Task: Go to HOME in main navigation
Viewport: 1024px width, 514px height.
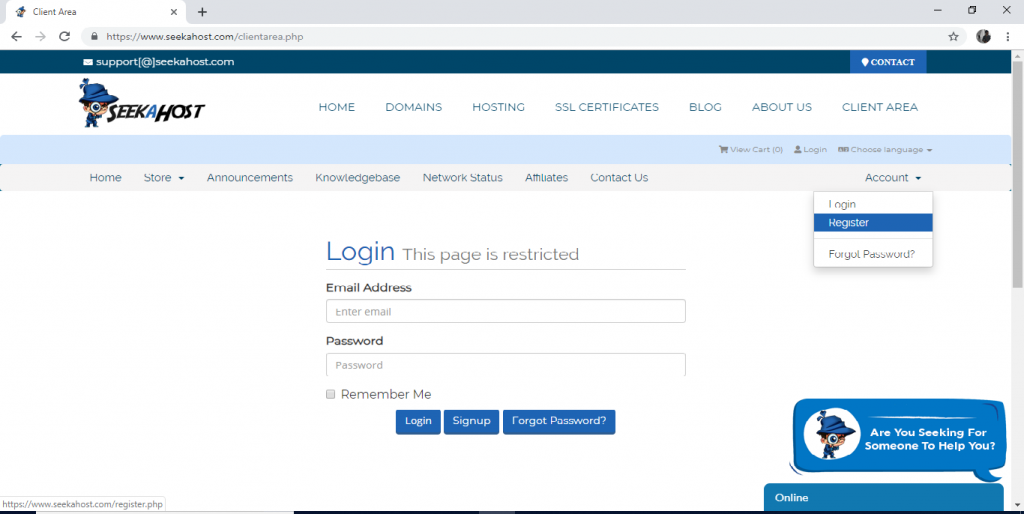Action: tap(337, 107)
